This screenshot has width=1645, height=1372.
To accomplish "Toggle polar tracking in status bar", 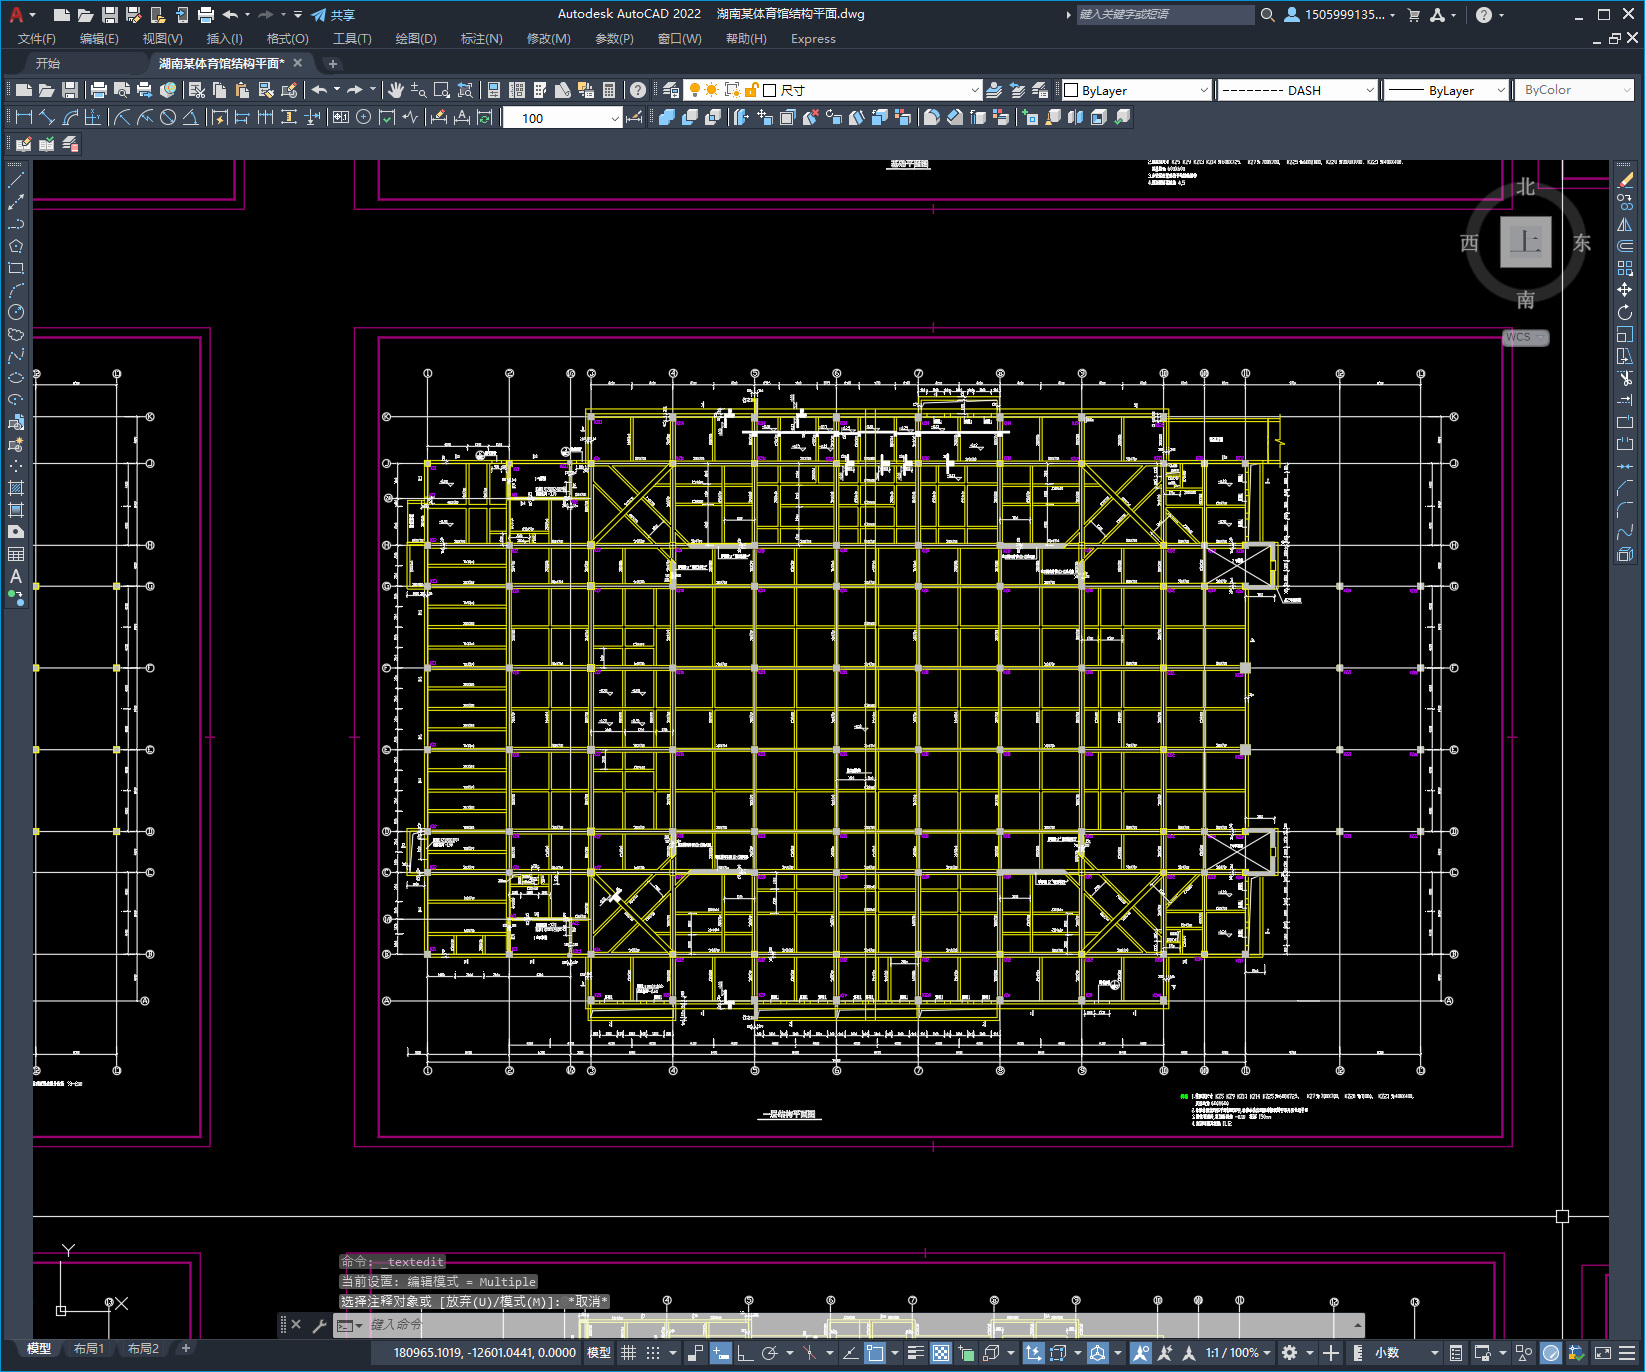I will pyautogui.click(x=769, y=1353).
